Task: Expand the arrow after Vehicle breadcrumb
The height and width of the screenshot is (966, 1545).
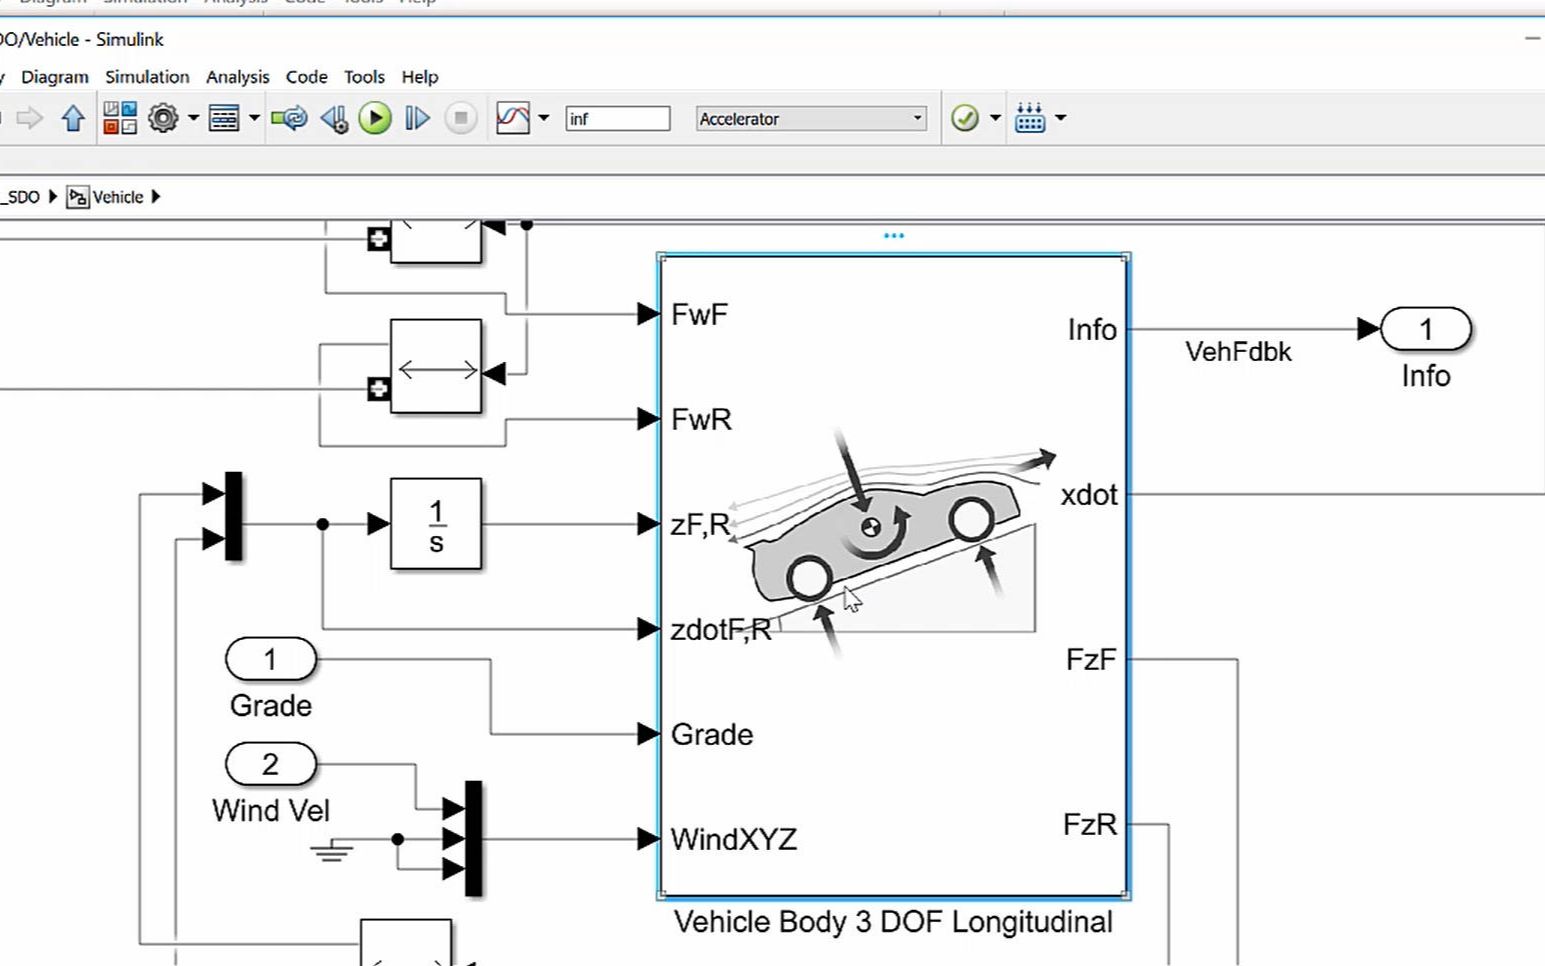Action: coord(156,197)
